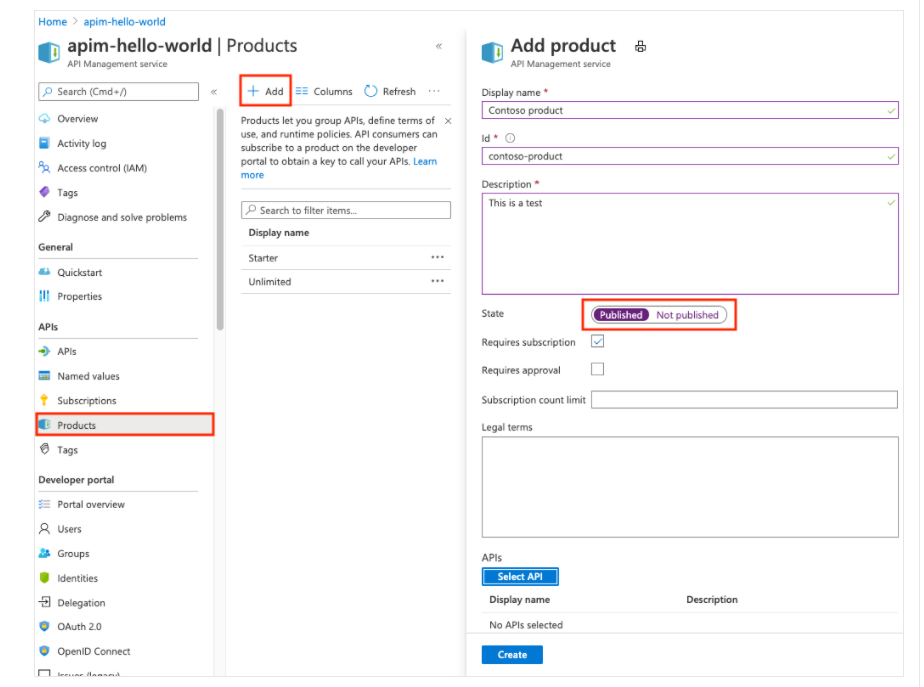Click the Access control (IAM) icon
This screenshot has height=687, width=924.
coord(44,168)
